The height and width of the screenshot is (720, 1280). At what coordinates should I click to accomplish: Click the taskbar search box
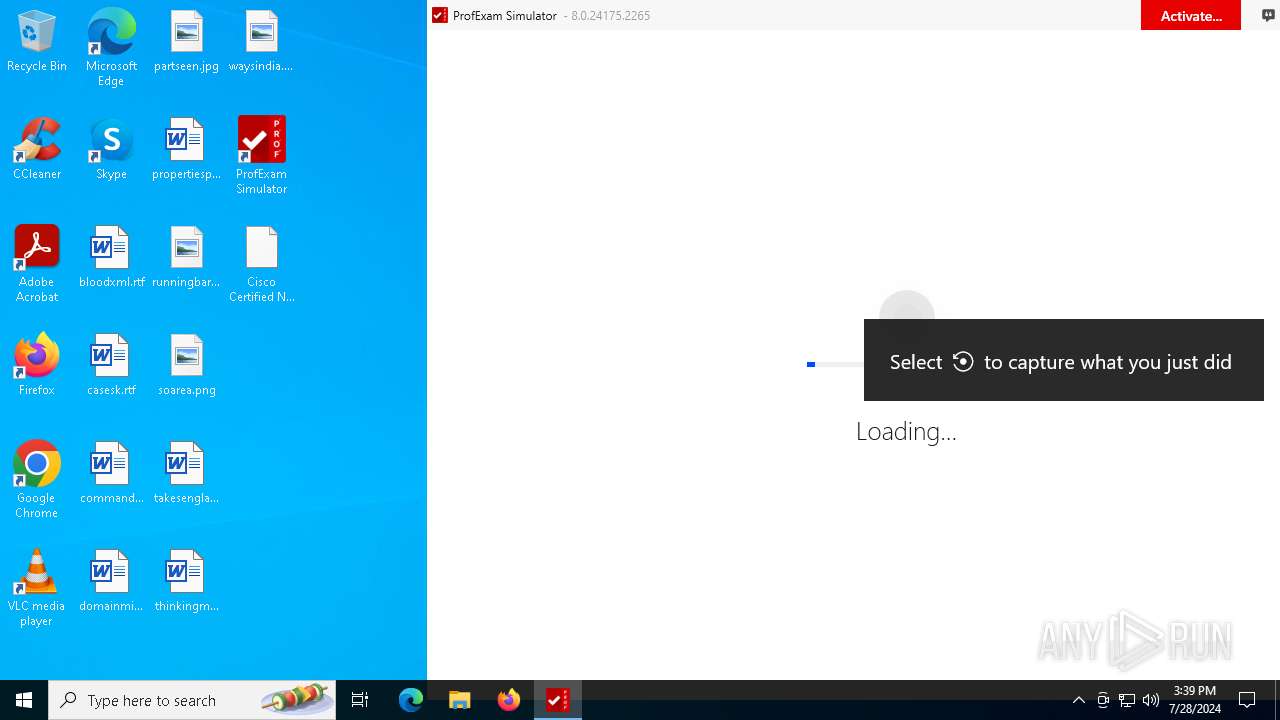point(192,700)
